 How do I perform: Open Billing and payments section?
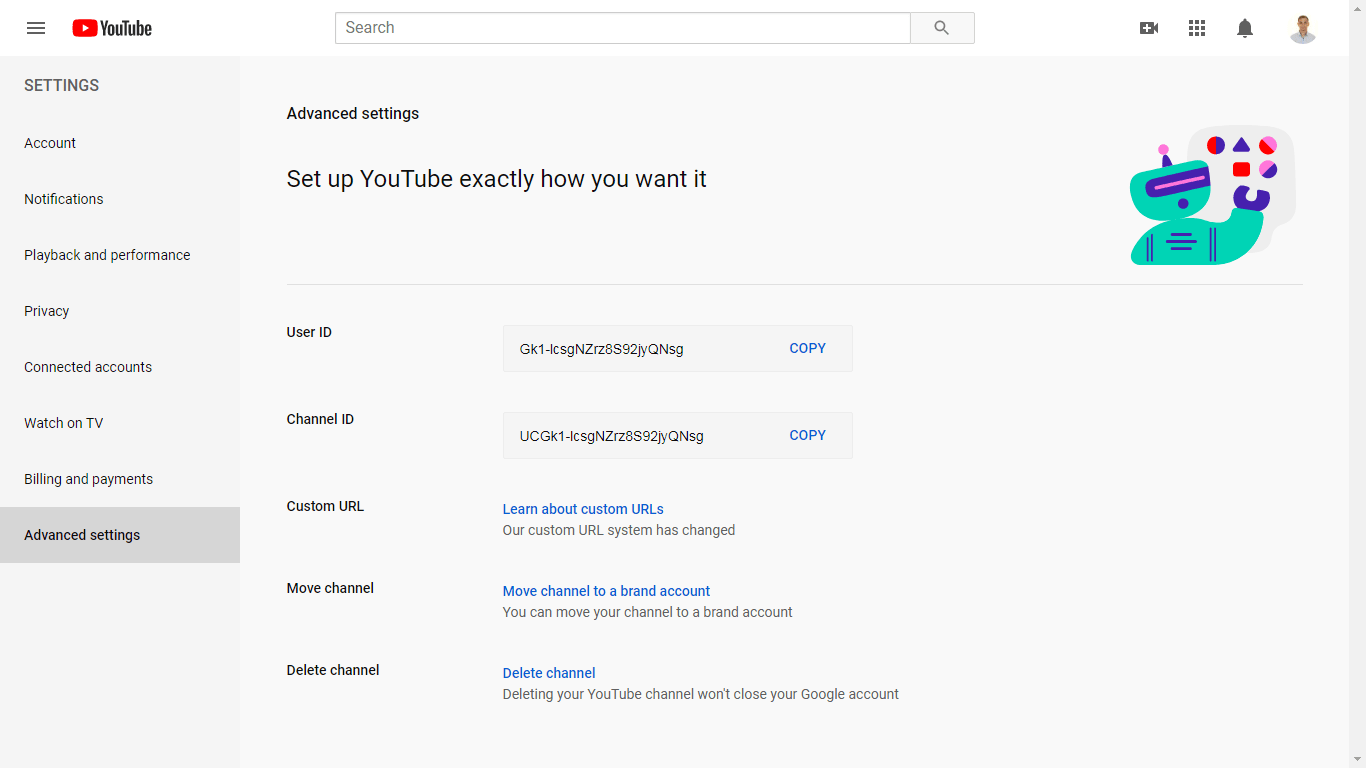coord(89,479)
